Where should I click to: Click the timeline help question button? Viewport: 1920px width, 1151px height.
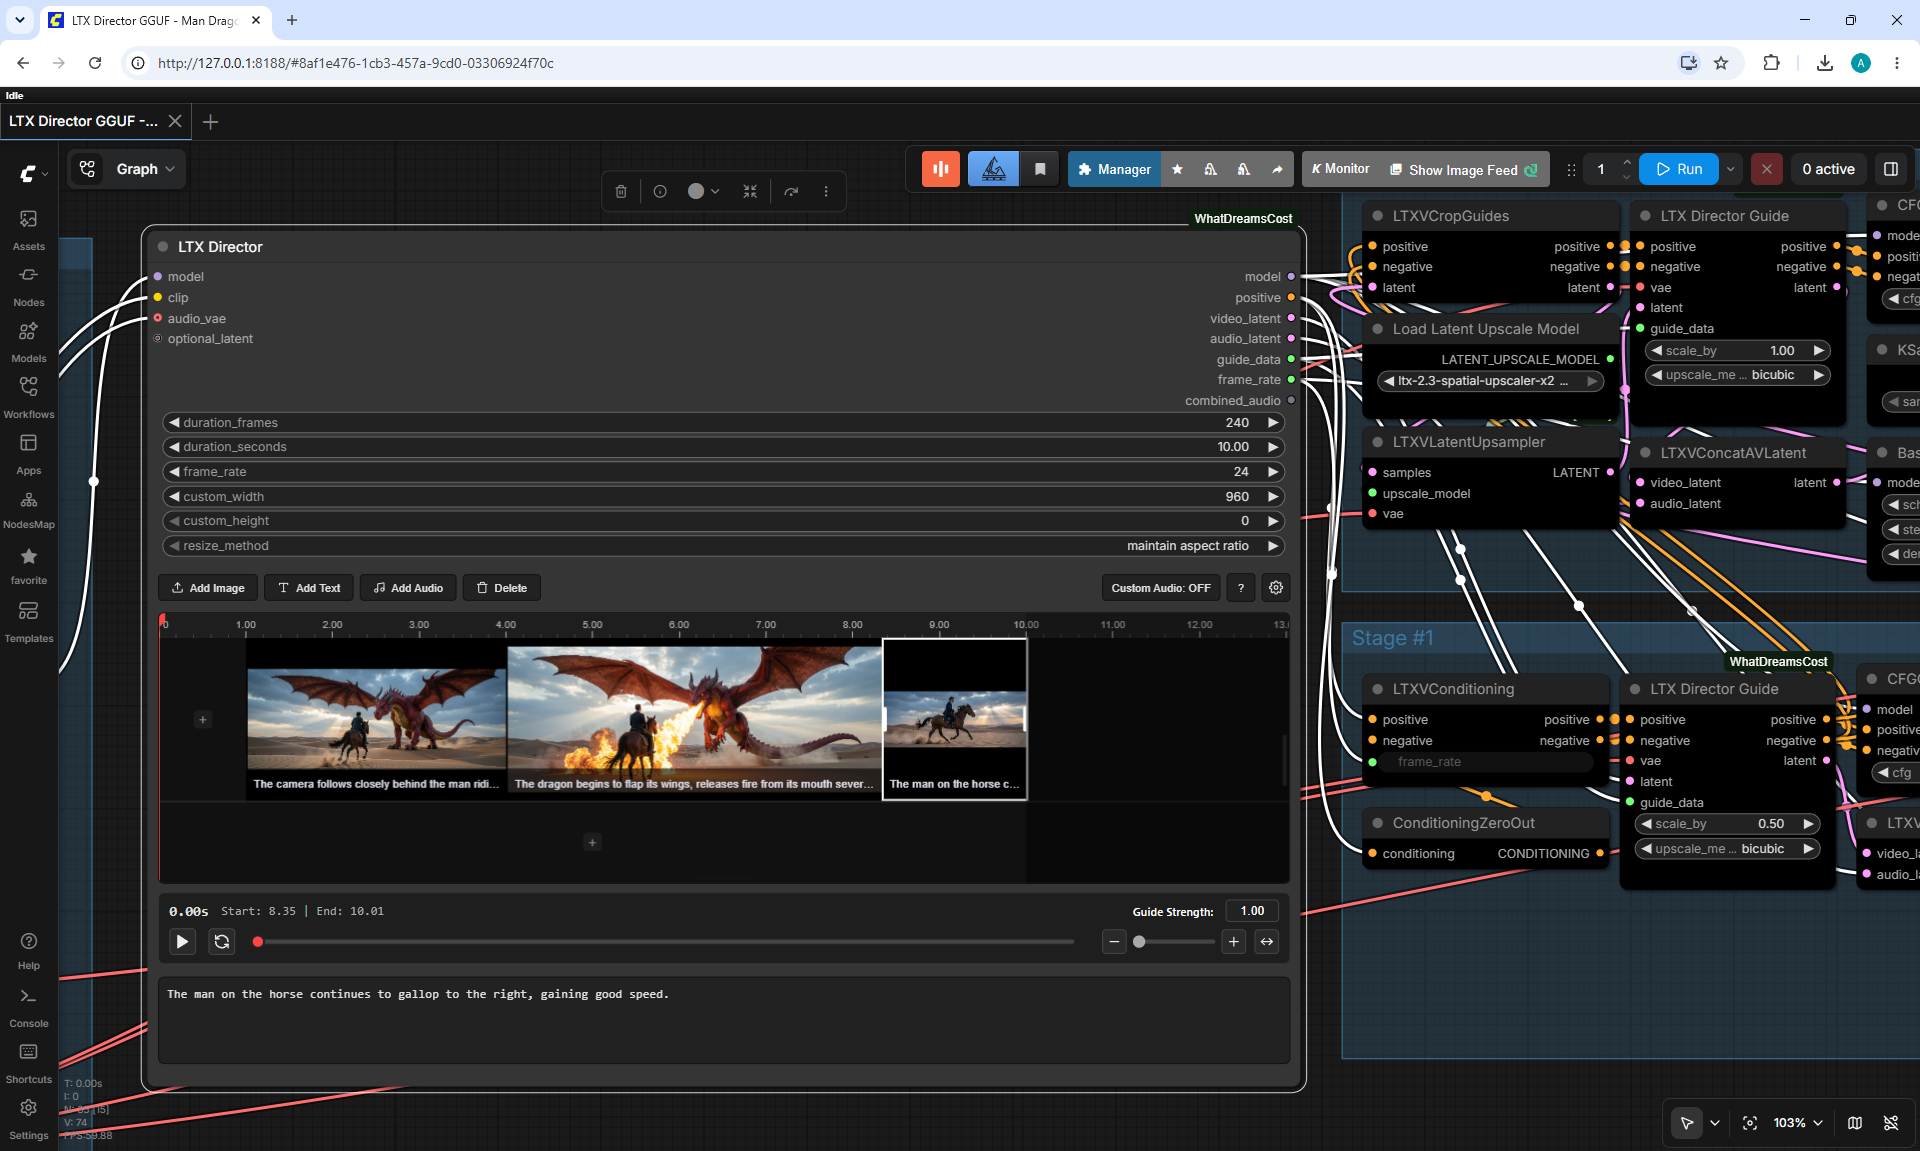tap(1241, 588)
